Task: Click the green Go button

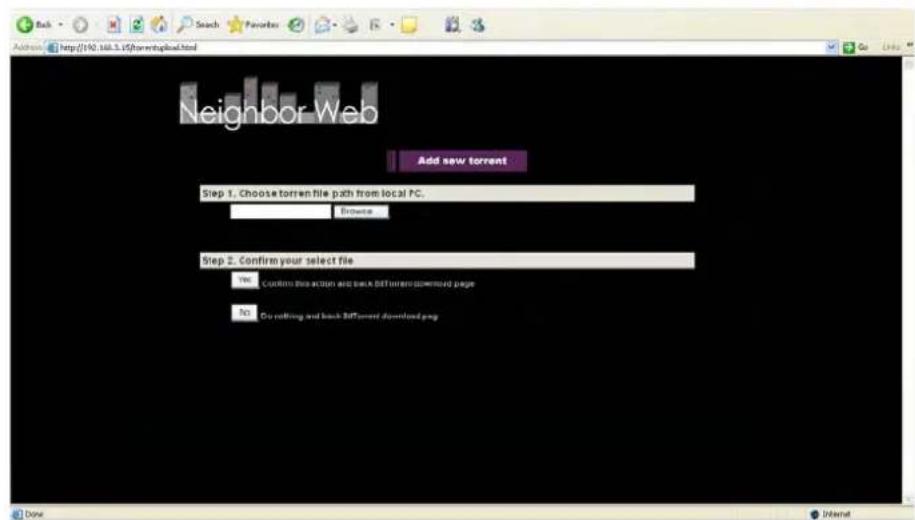Action: pos(855,47)
